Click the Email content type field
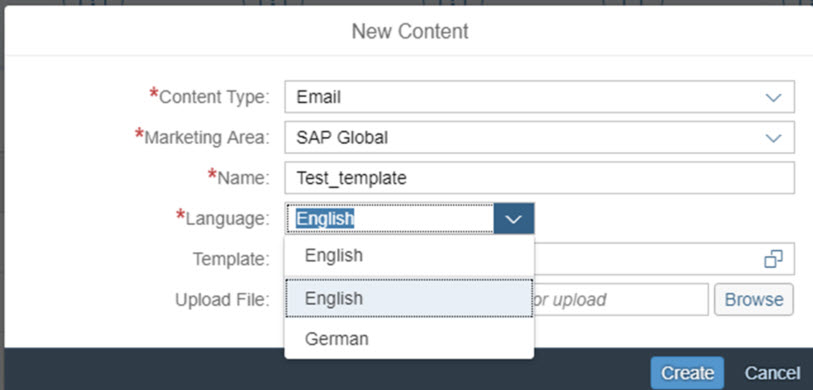 point(539,97)
